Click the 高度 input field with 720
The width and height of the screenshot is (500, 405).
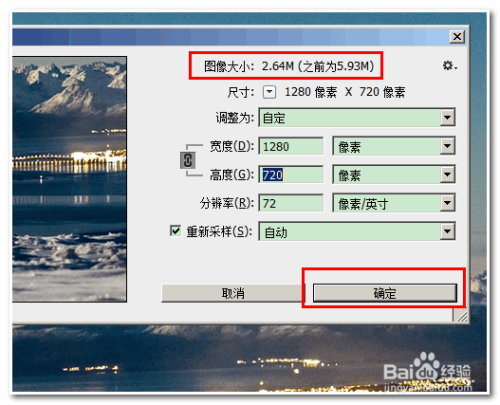pos(291,175)
